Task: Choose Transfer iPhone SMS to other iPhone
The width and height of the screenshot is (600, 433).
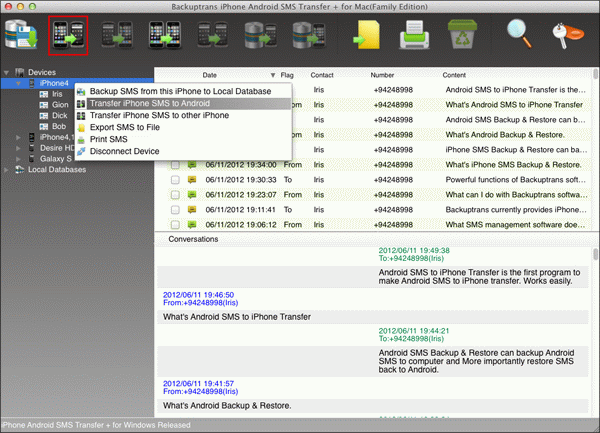Action: [x=183, y=115]
